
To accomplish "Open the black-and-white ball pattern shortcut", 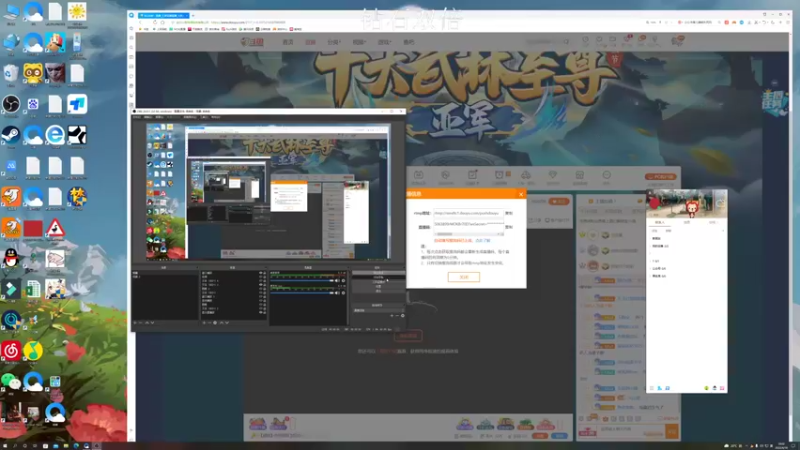I will pyautogui.click(x=77, y=135).
